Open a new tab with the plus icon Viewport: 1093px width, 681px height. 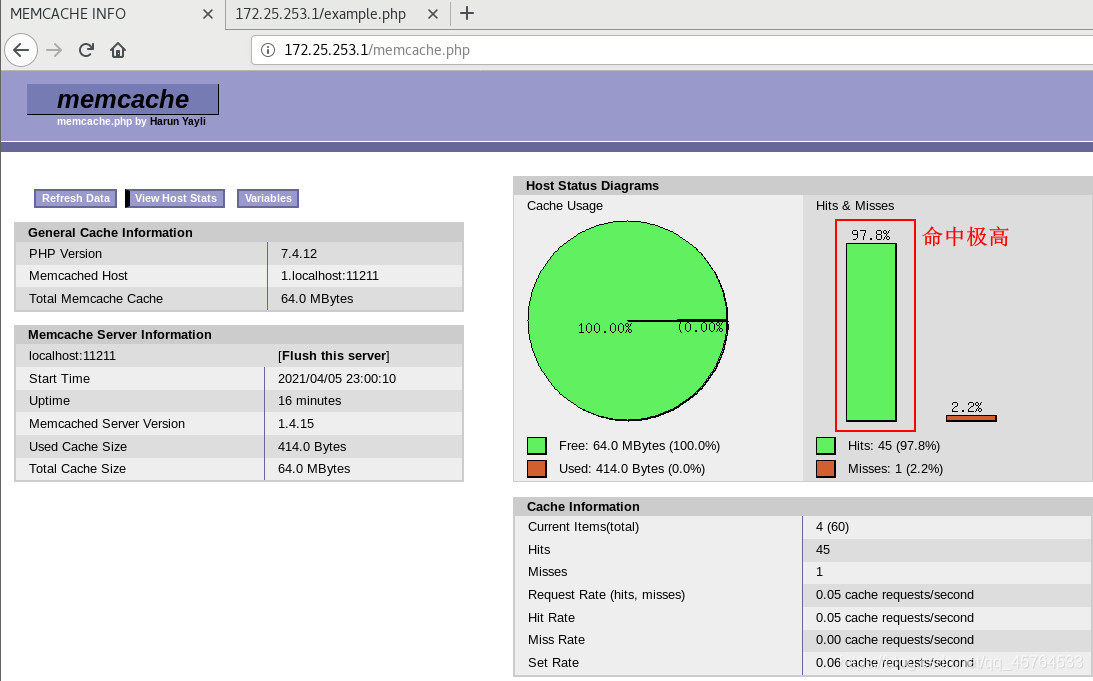click(467, 13)
